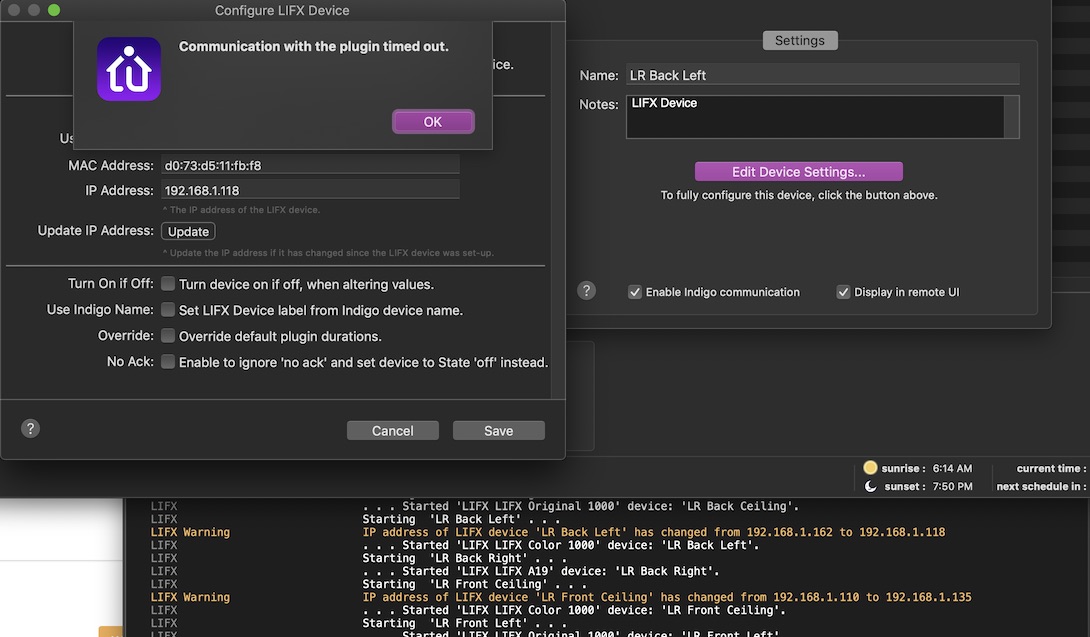Click log warning about LR Back Left IP change
The height and width of the screenshot is (637, 1090).
click(653, 532)
